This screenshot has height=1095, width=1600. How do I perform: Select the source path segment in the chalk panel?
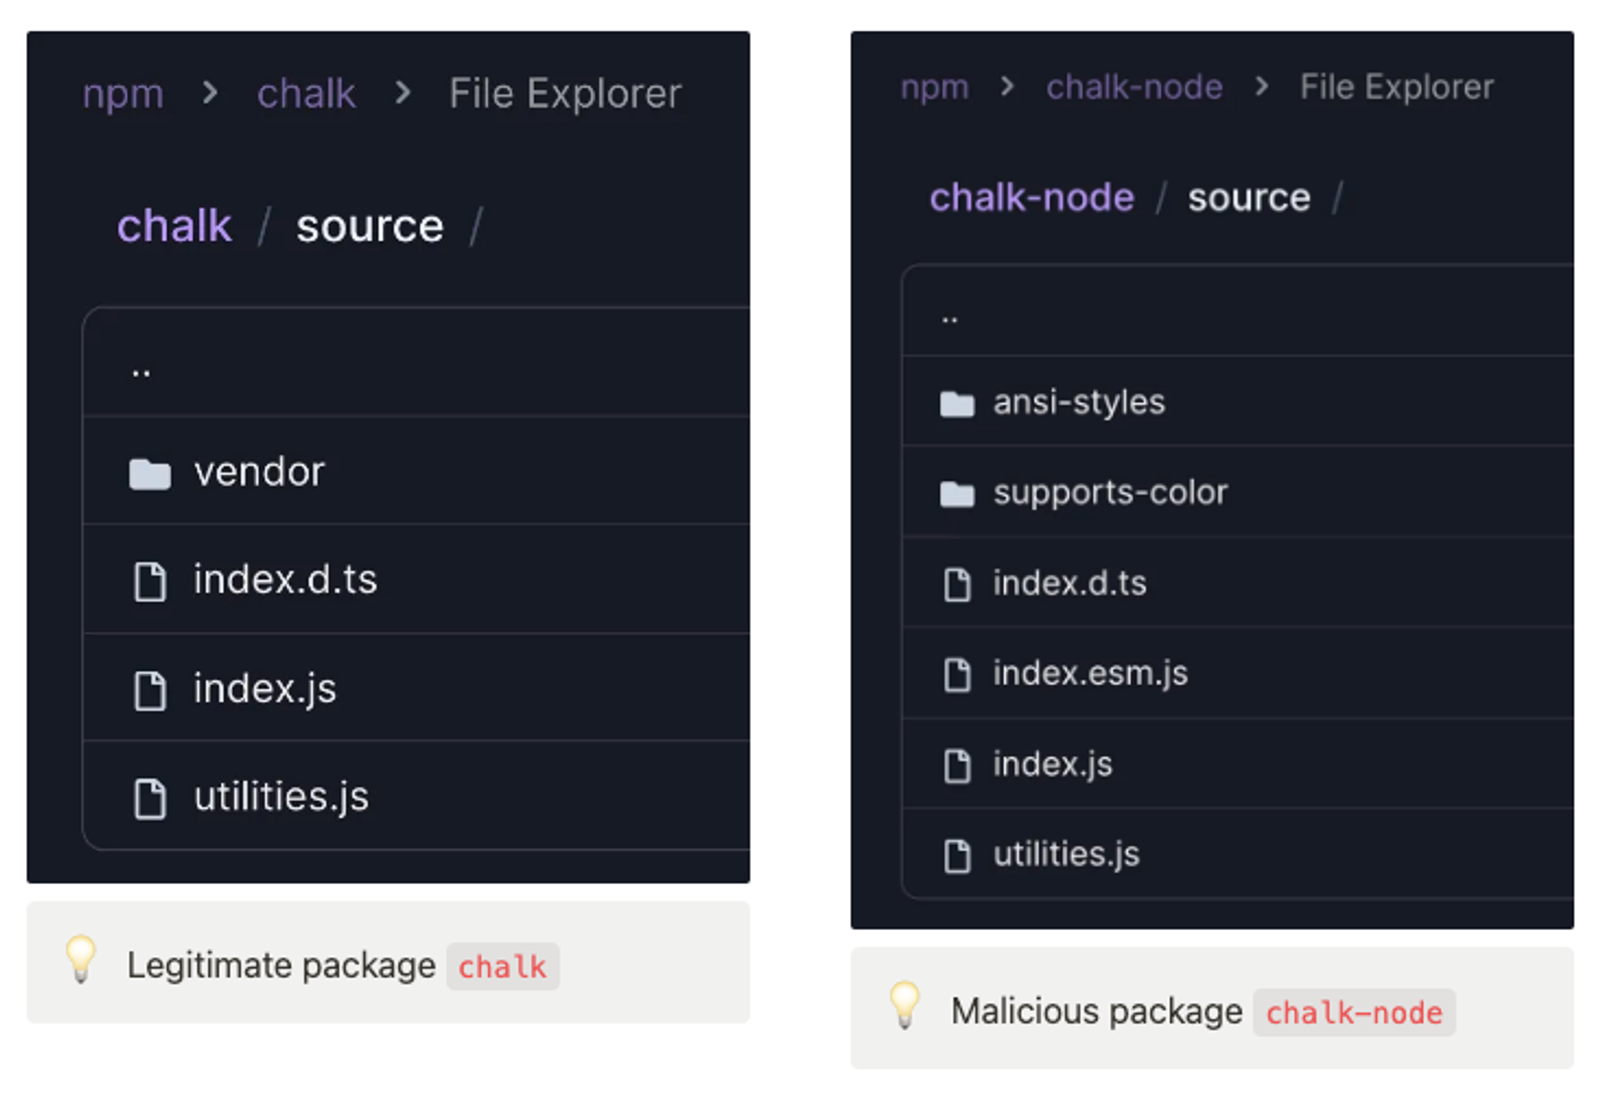(x=370, y=226)
